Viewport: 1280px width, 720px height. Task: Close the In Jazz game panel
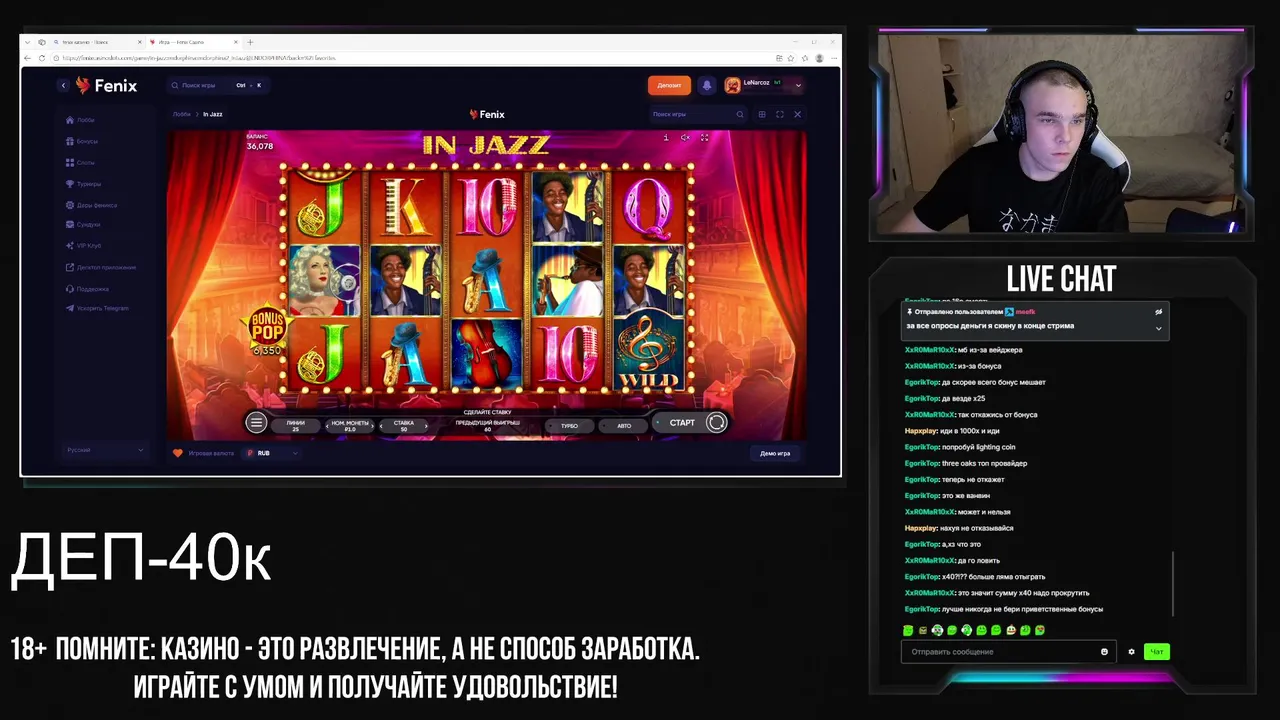point(797,114)
